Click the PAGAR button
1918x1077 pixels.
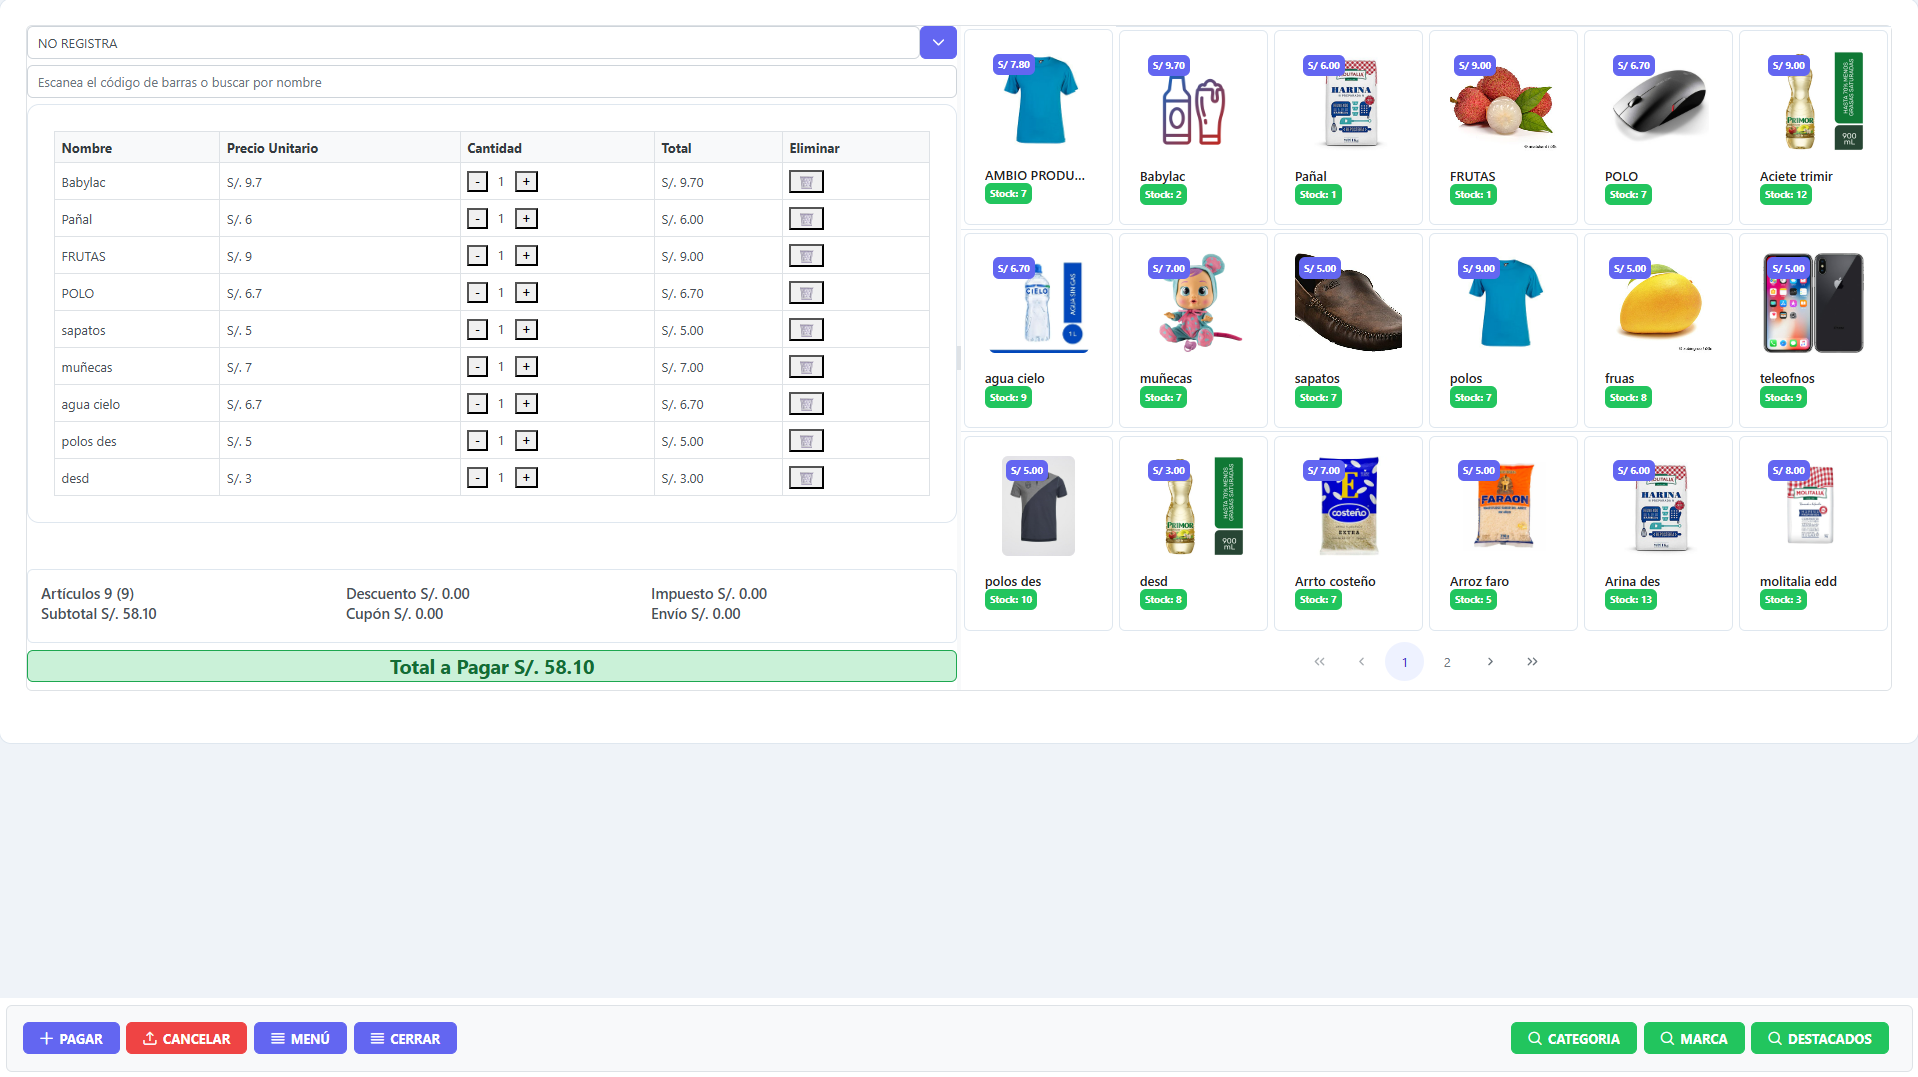coord(71,1039)
